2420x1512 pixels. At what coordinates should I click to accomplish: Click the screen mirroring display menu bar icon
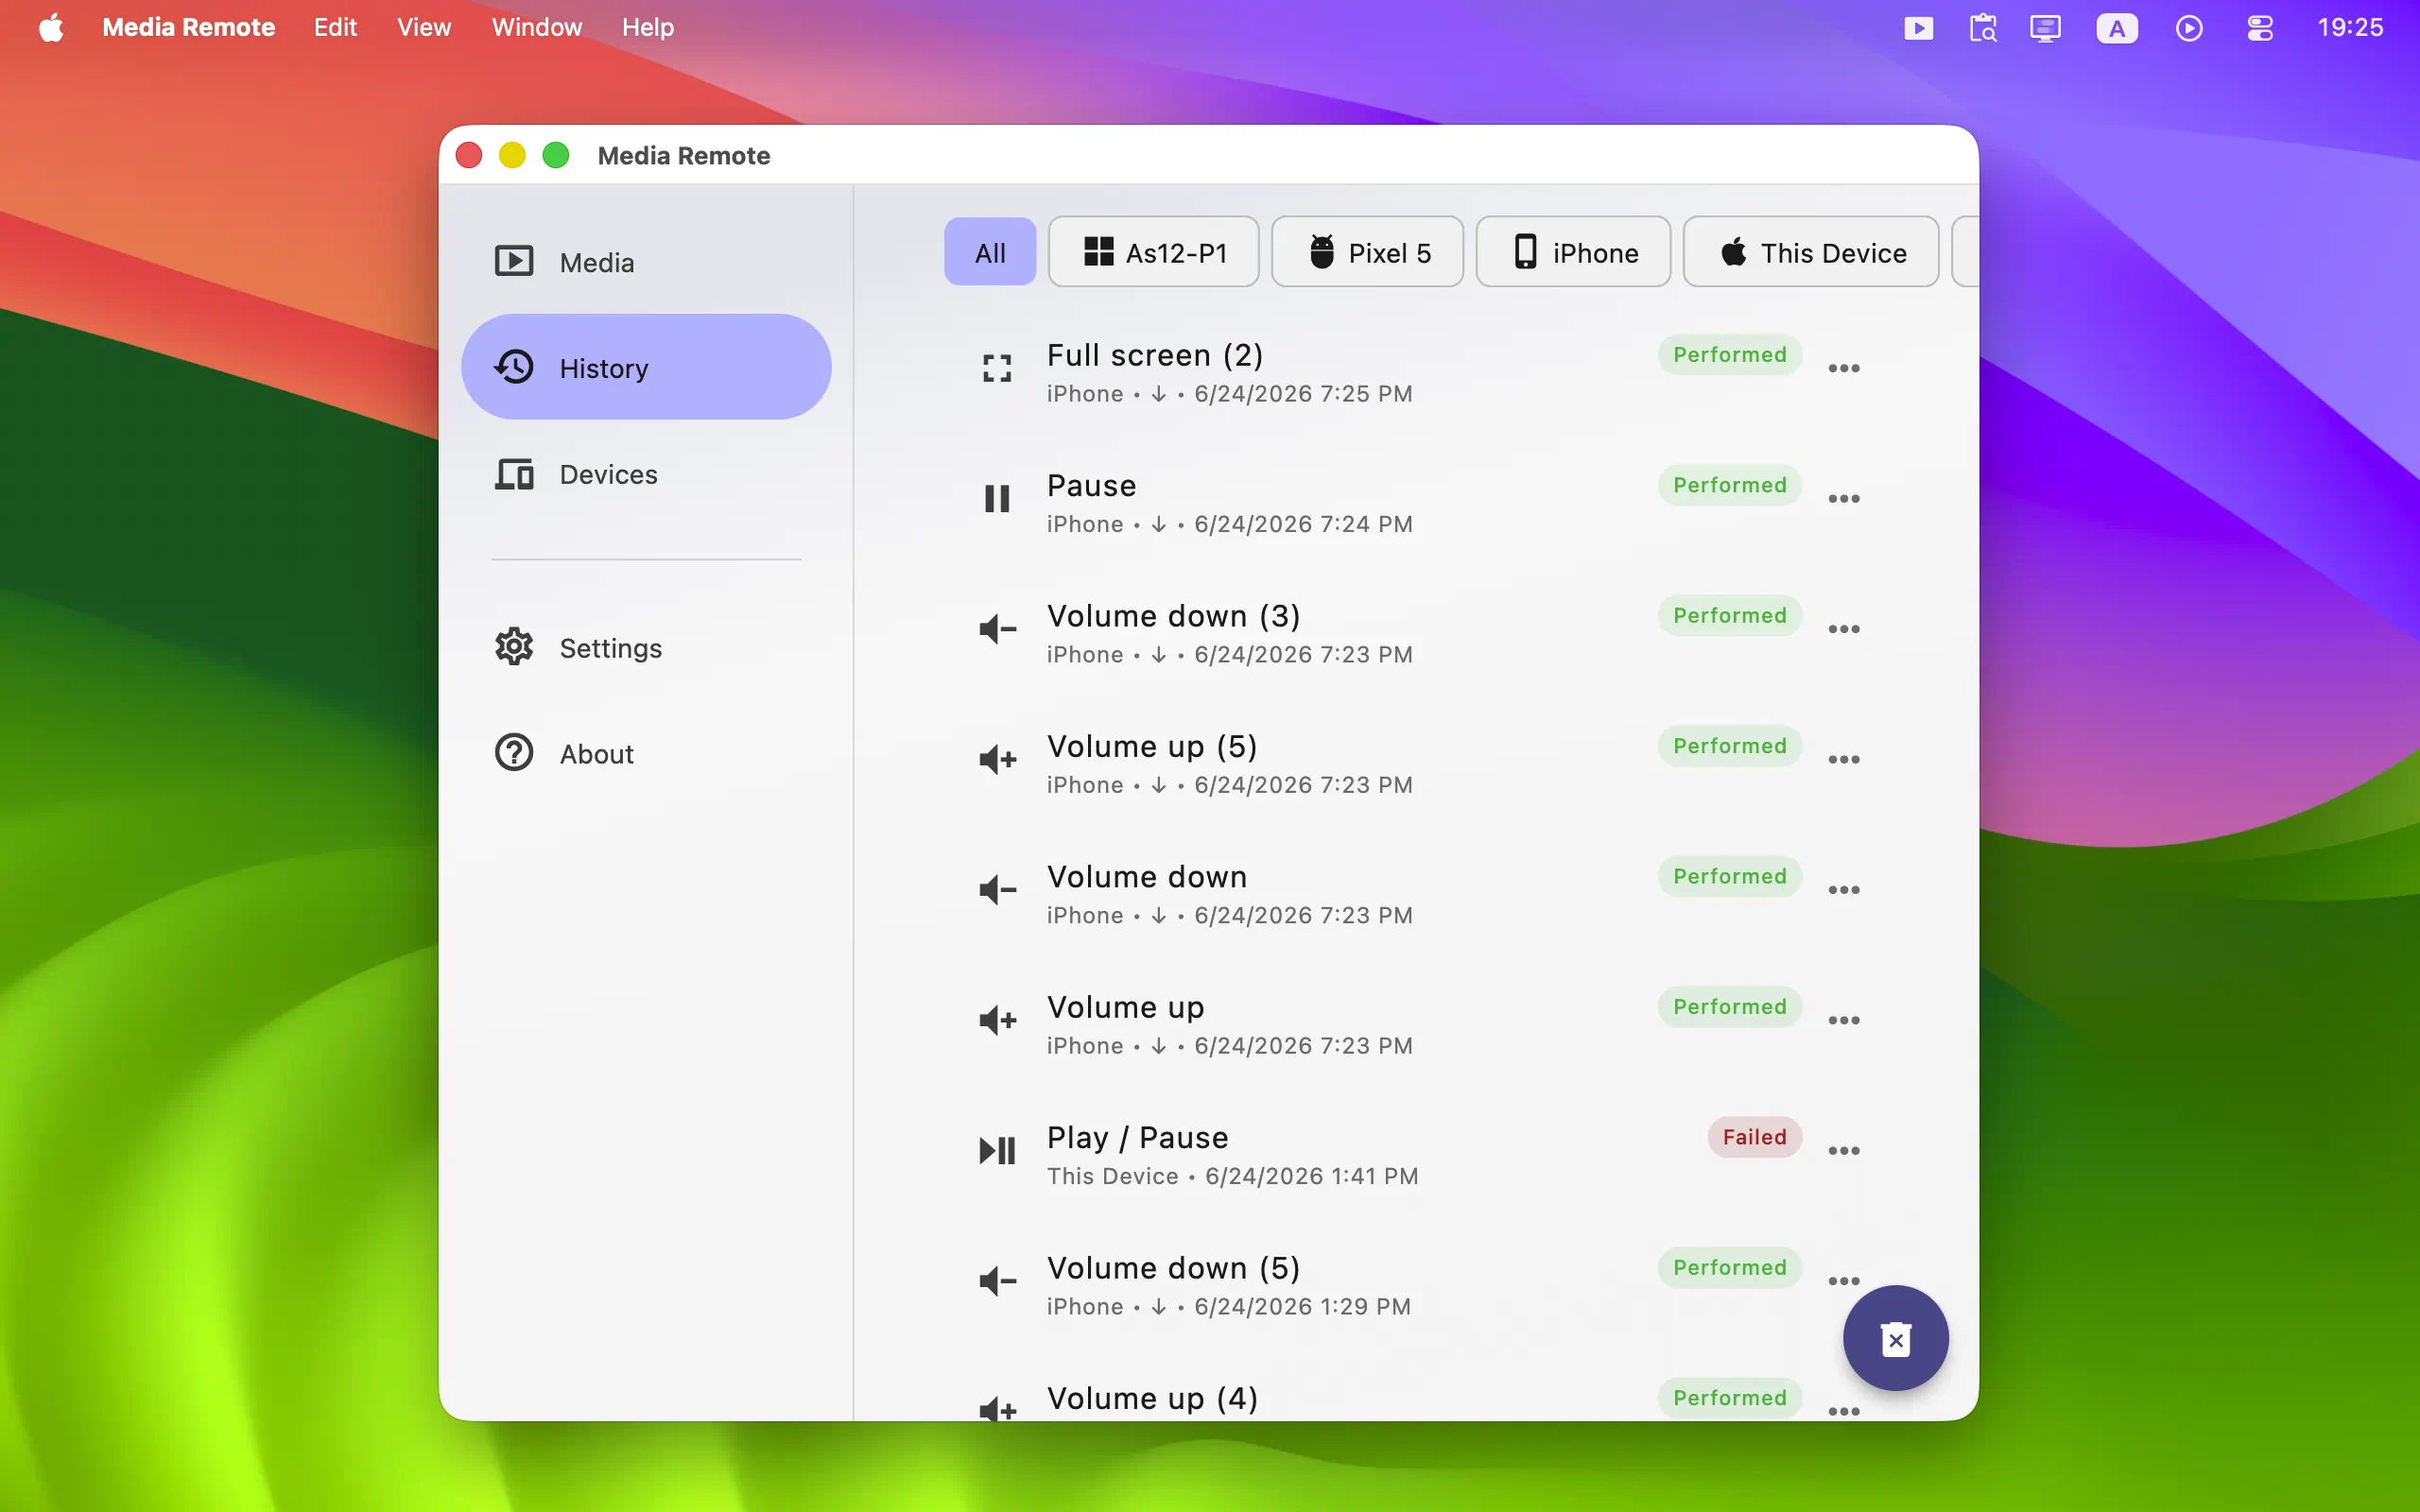pyautogui.click(x=2045, y=28)
